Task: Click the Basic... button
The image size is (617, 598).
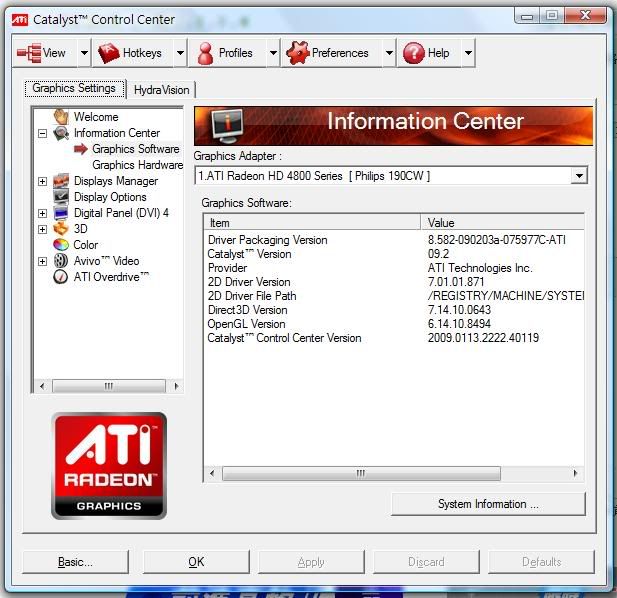Action: click(76, 562)
